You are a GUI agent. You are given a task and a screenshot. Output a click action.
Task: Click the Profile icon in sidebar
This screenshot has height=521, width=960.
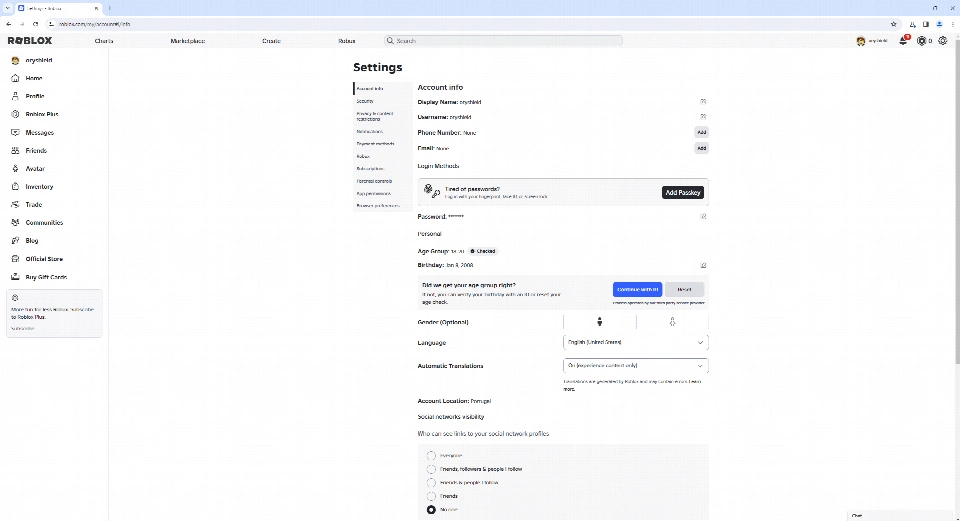coord(15,96)
